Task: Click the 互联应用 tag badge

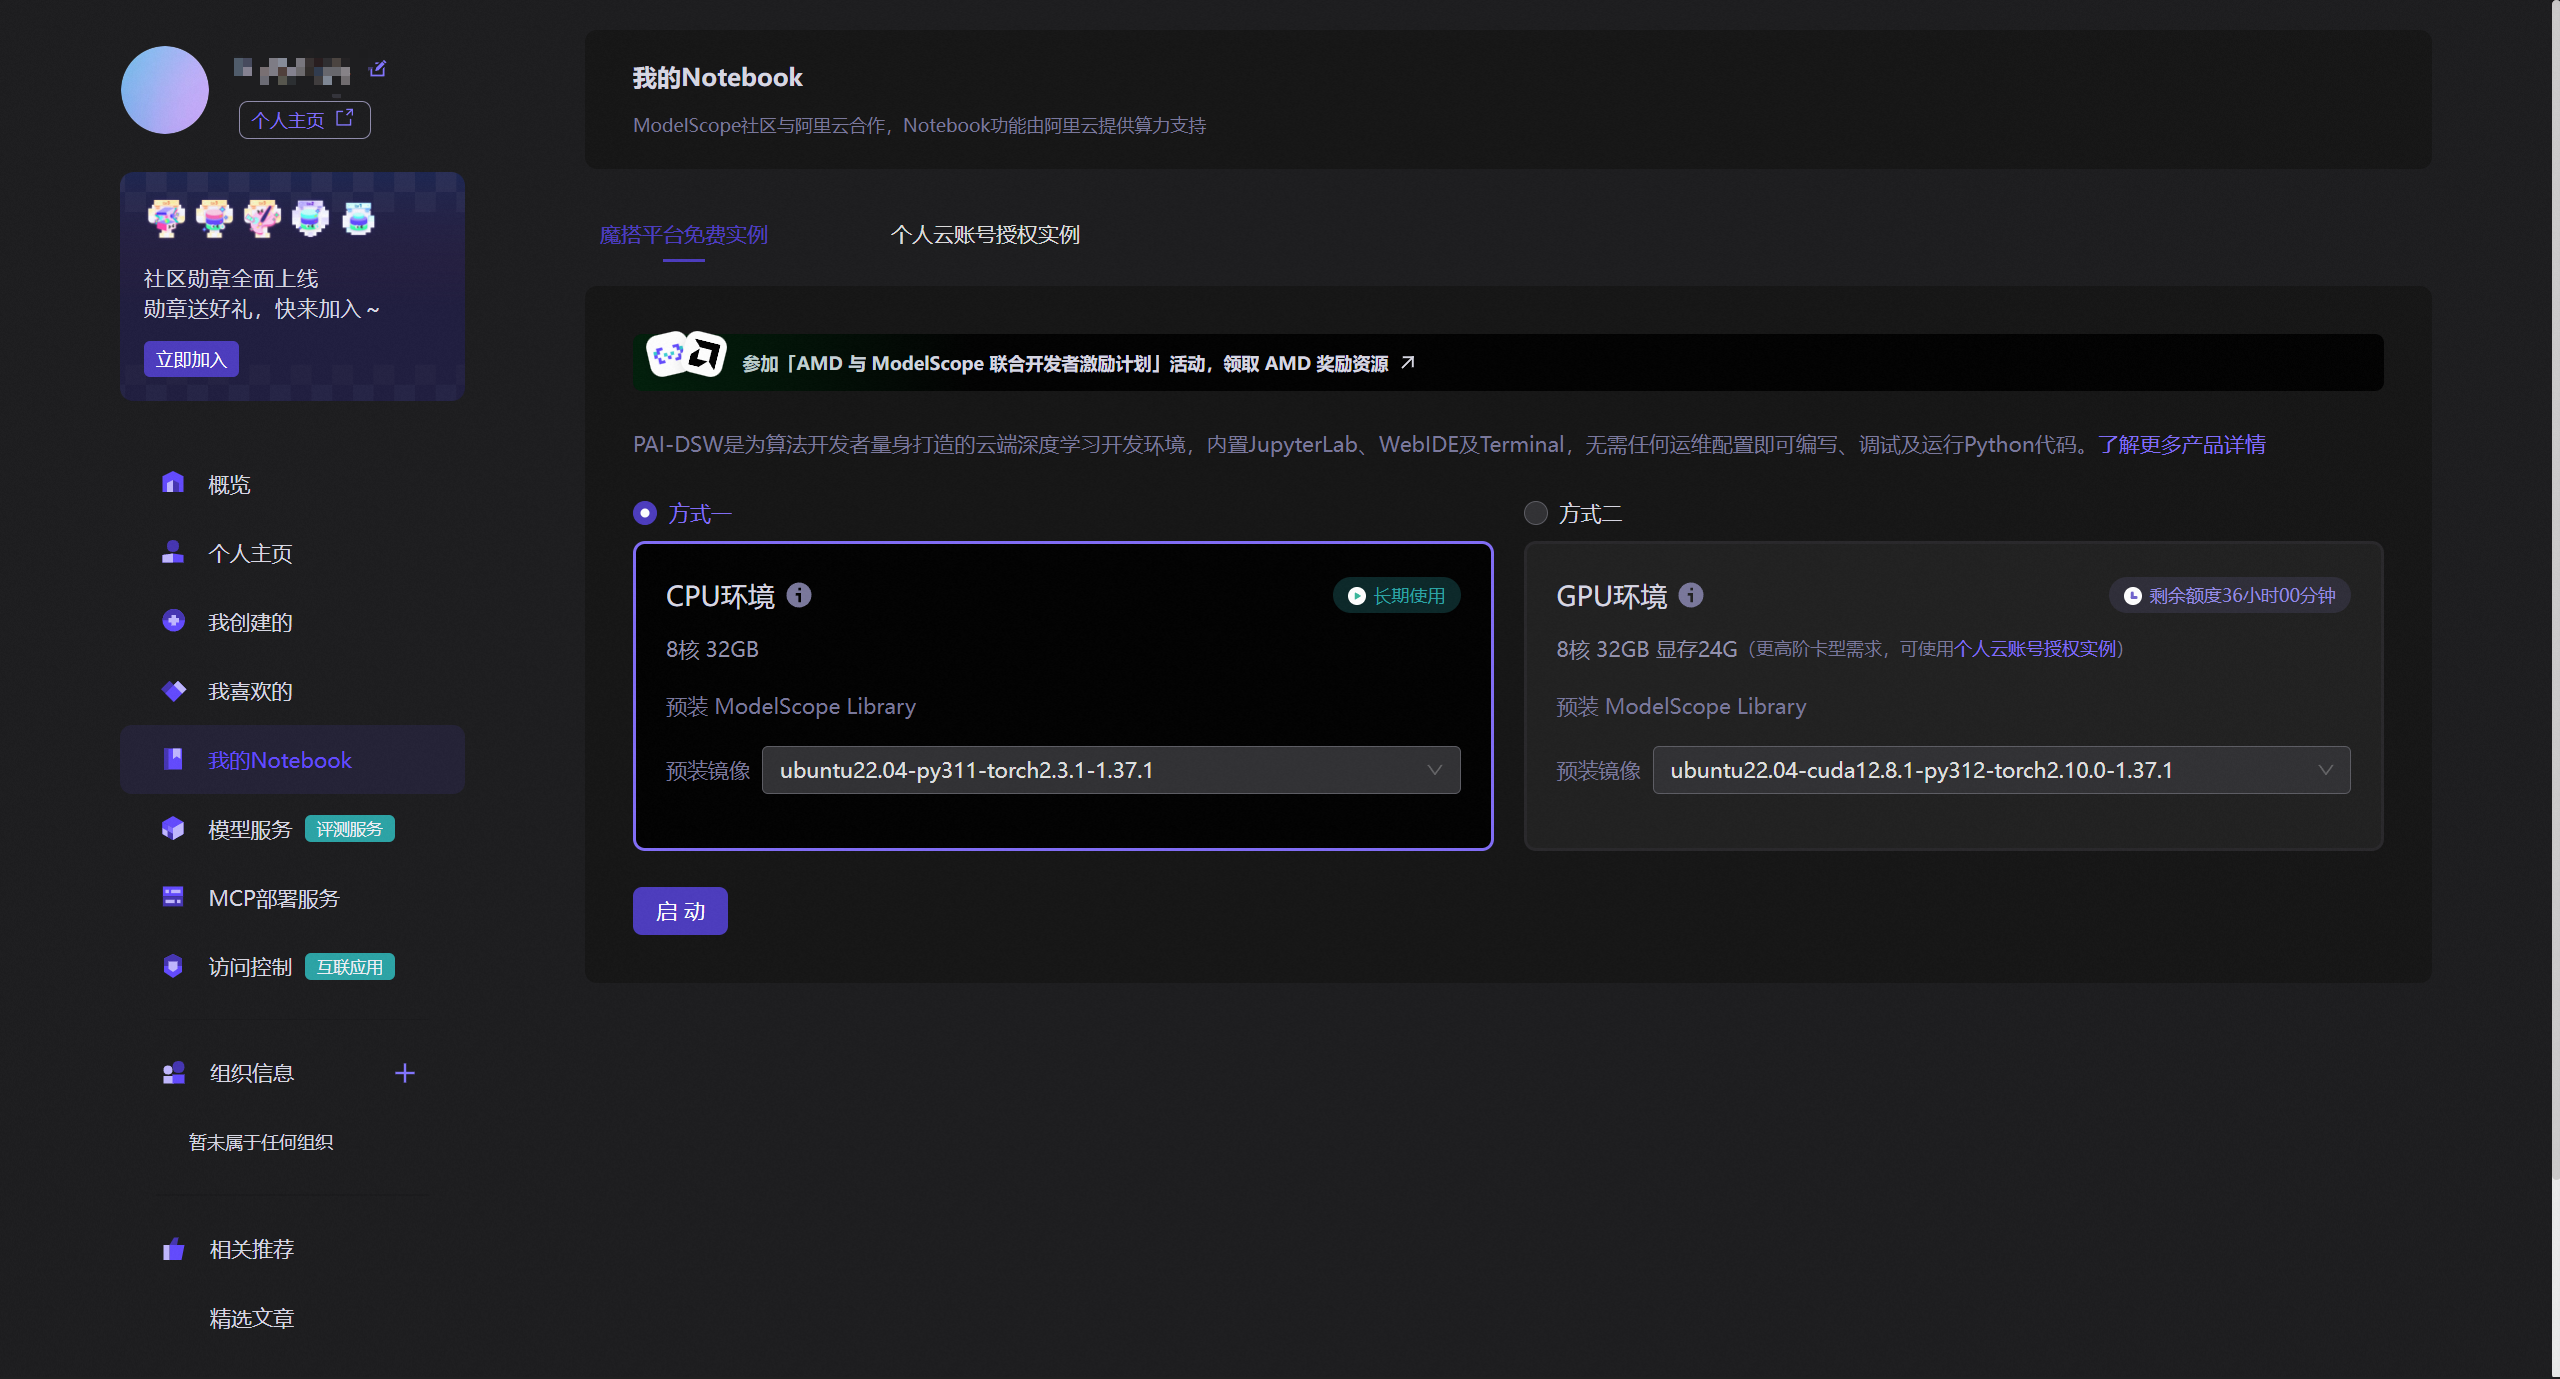Action: pos(349,967)
